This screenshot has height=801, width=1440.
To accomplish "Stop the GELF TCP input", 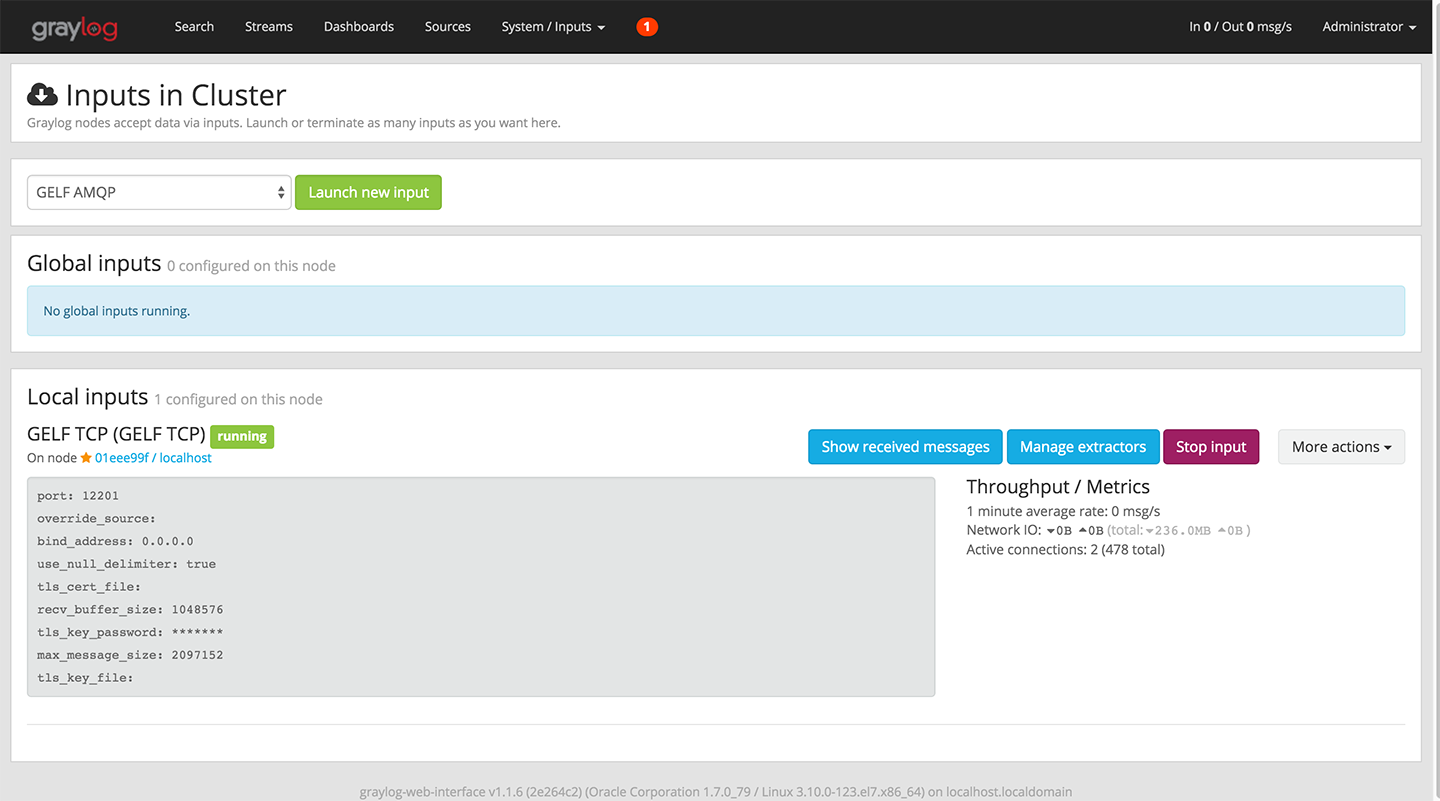I will coord(1211,447).
